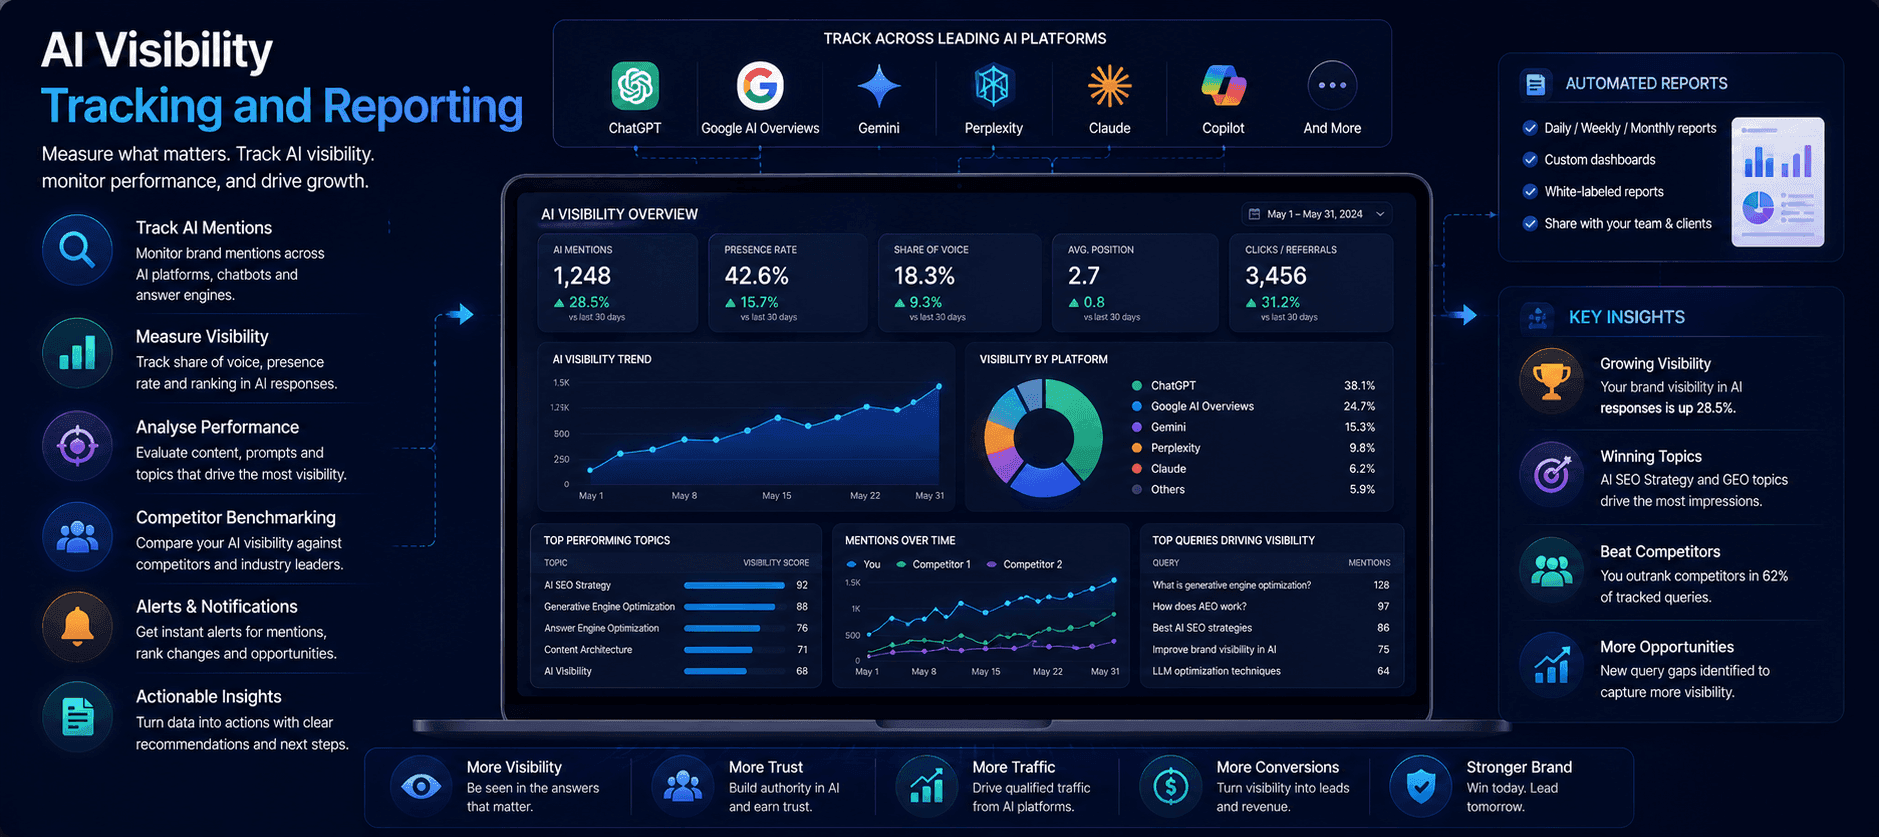Click the AI SEO Strategy score bar
Image resolution: width=1879 pixels, height=837 pixels.
pyautogui.click(x=734, y=586)
